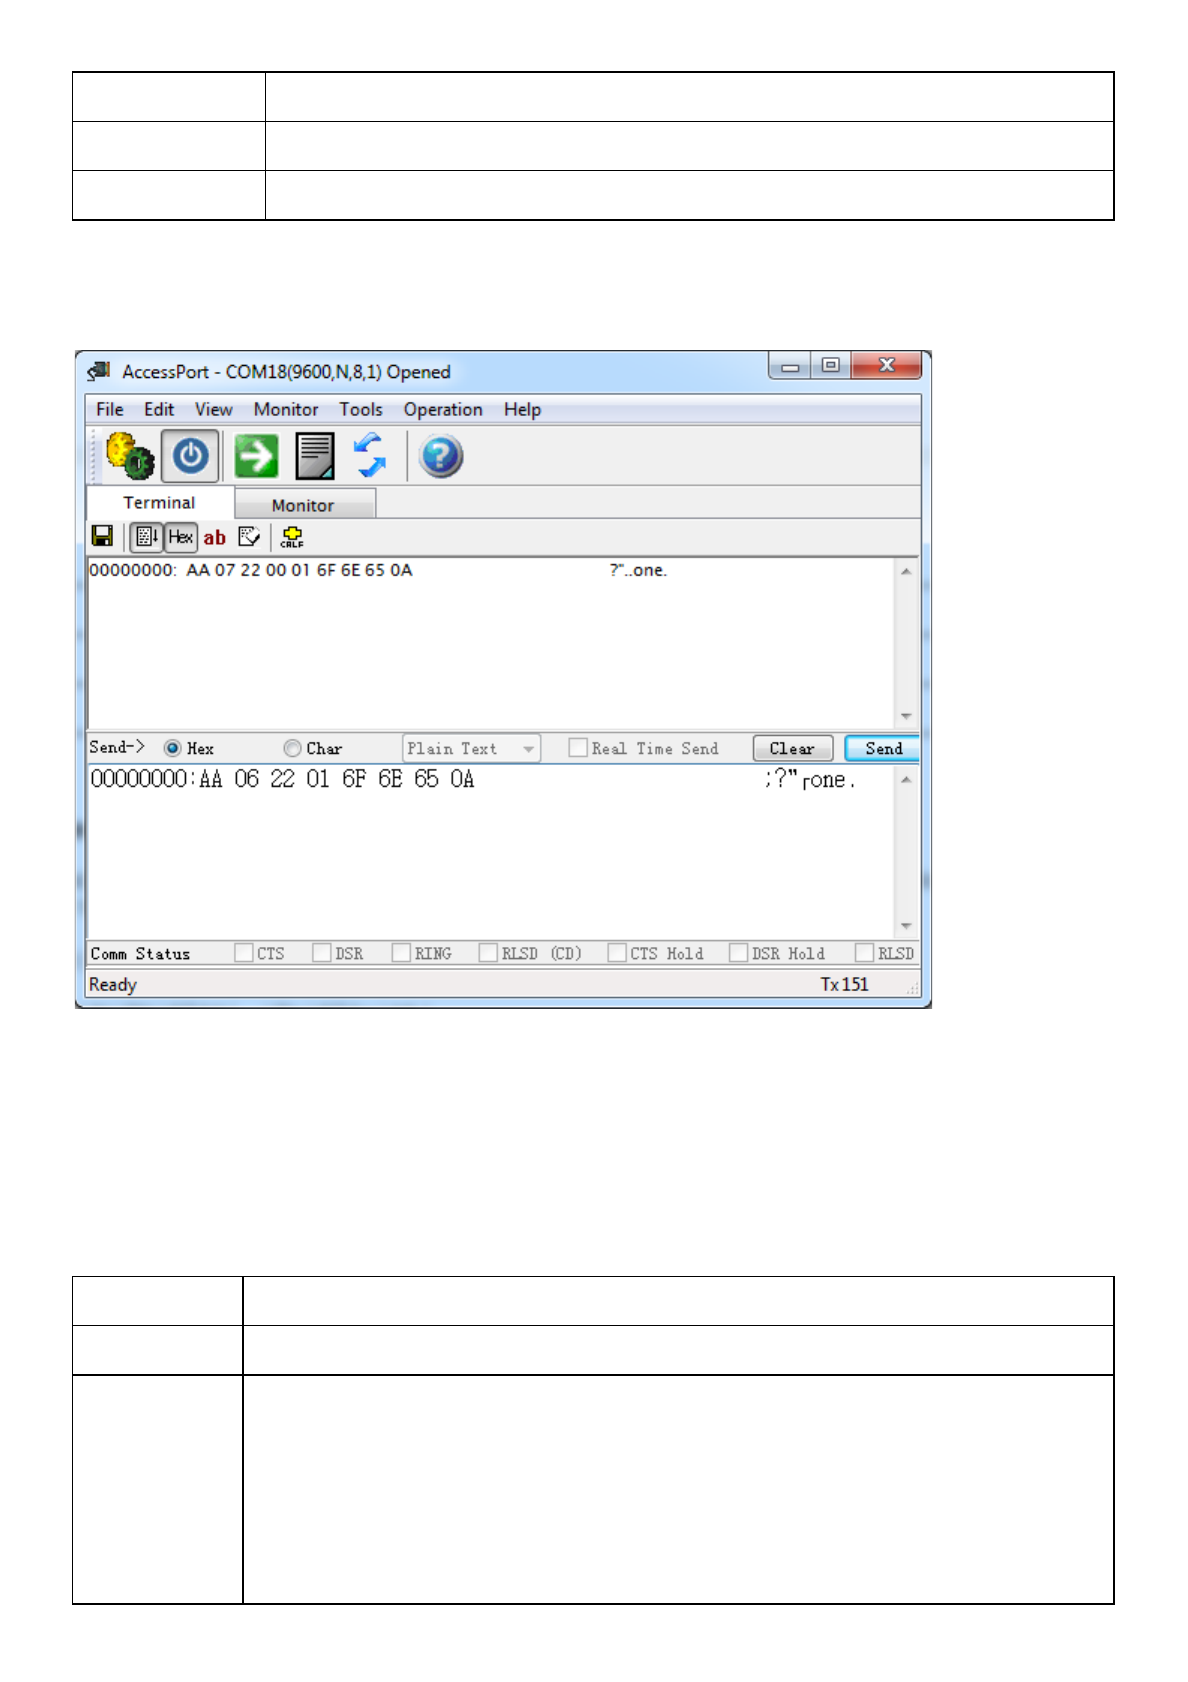Click the green arrow transfer icon
Viewport: 1188px width, 1682px height.
pos(256,457)
